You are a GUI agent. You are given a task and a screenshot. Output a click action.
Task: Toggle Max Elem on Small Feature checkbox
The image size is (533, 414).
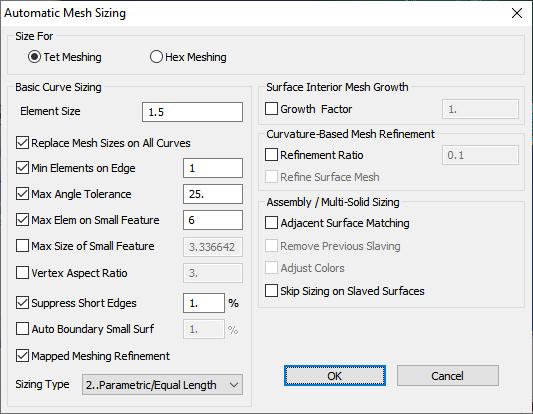click(22, 220)
